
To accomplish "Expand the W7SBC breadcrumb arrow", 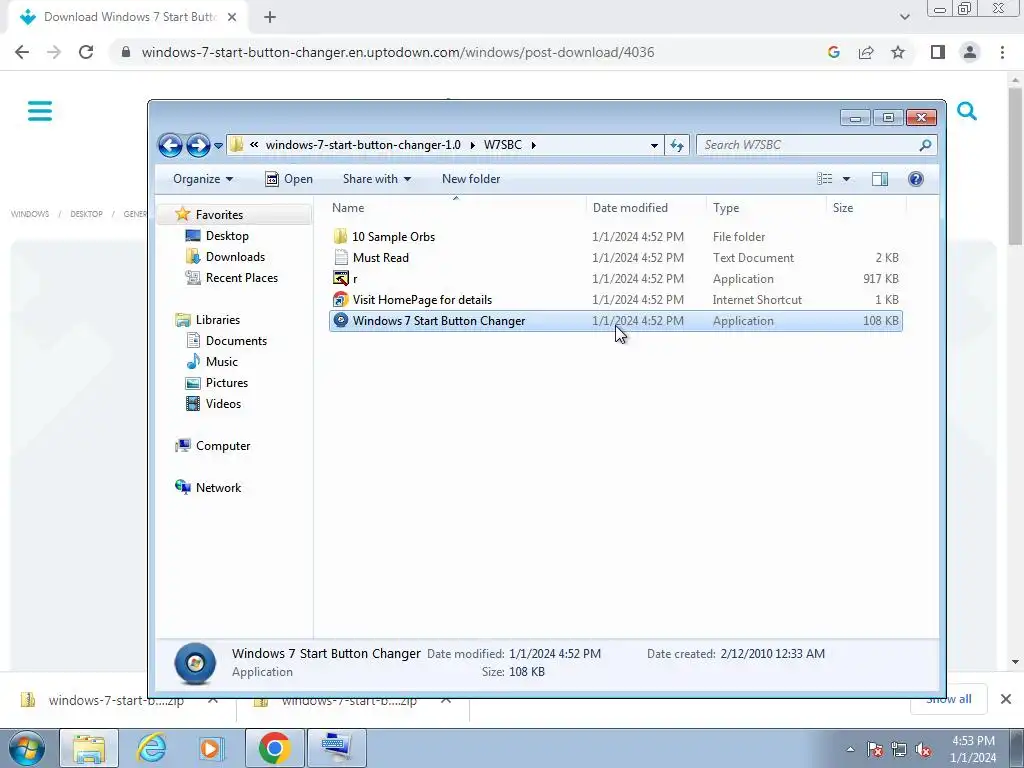I will 534,145.
